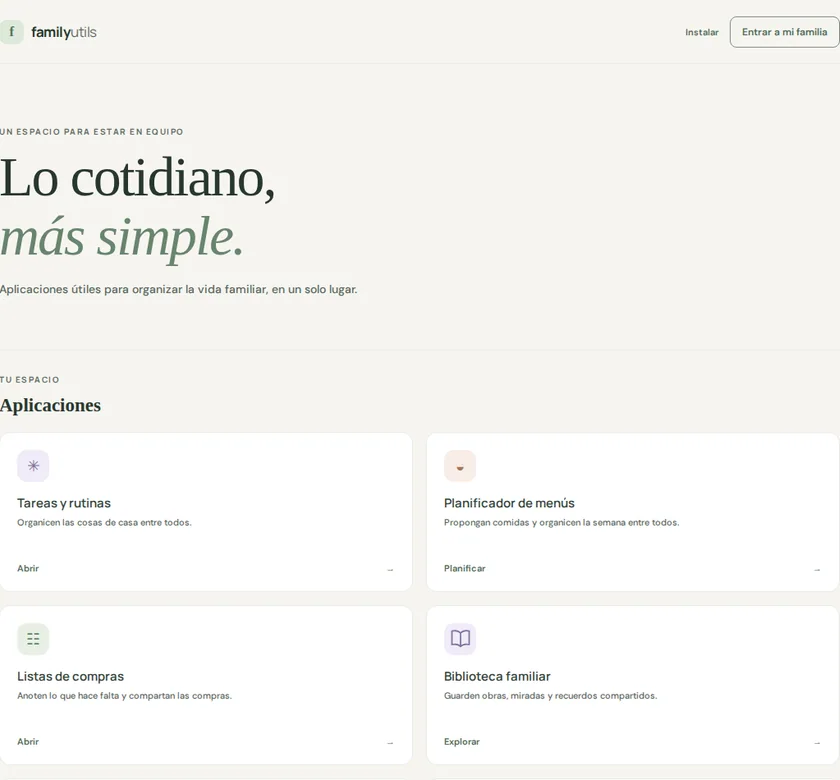Select the Listas de compras title
This screenshot has height=780, width=840.
click(70, 676)
